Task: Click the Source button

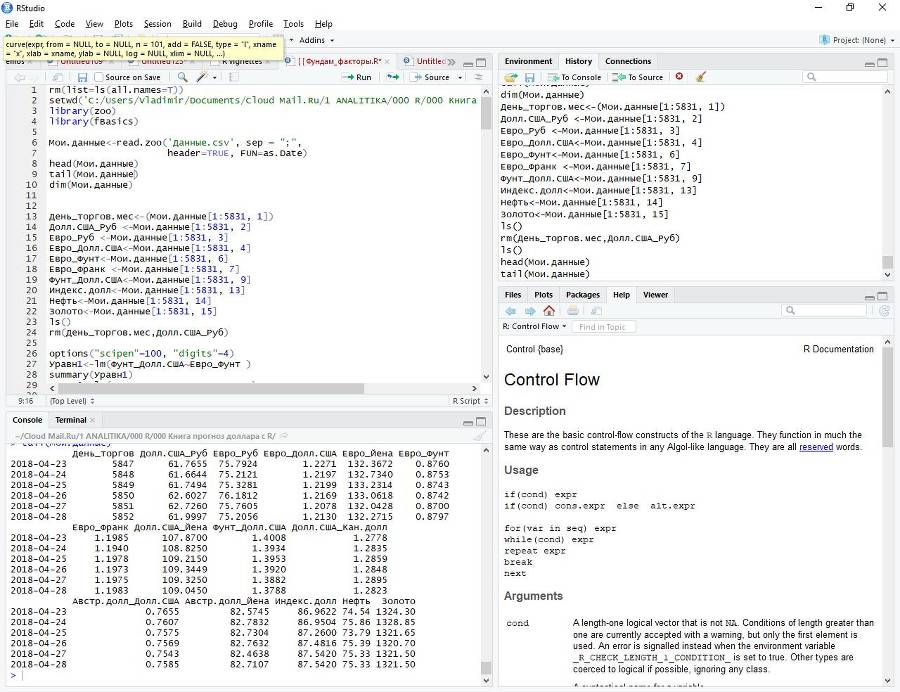Action: tap(432, 77)
